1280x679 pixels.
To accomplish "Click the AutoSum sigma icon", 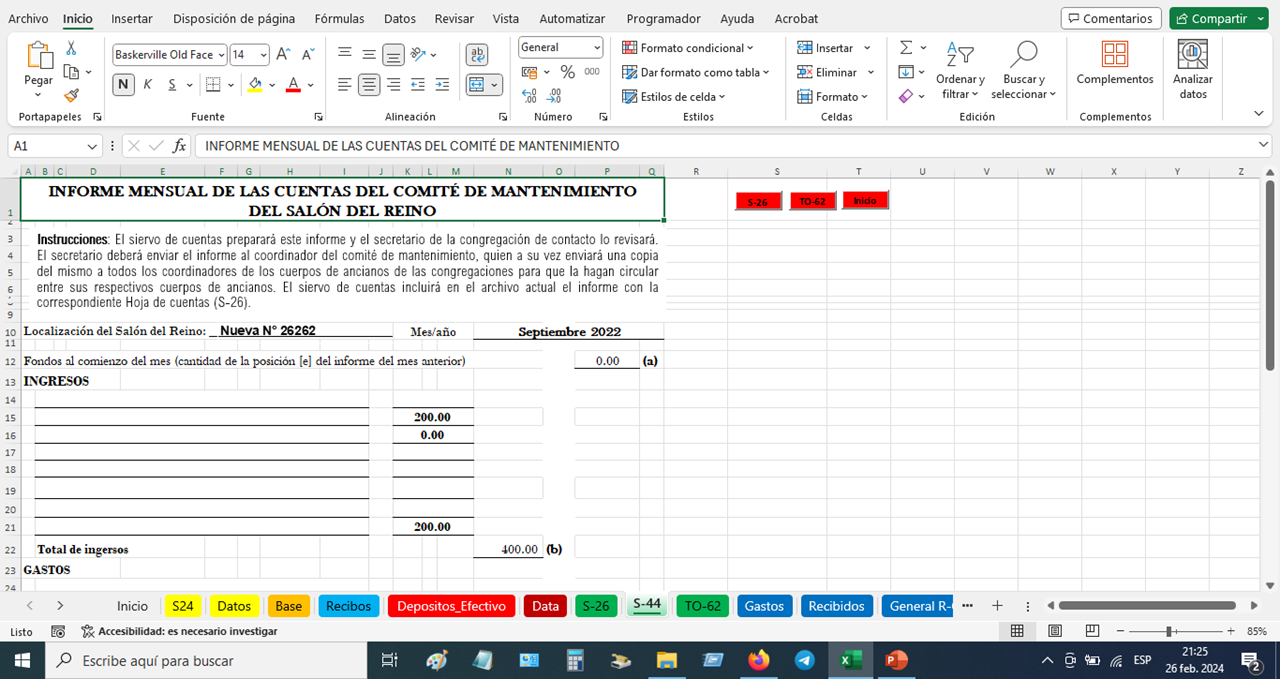I will click(906, 47).
